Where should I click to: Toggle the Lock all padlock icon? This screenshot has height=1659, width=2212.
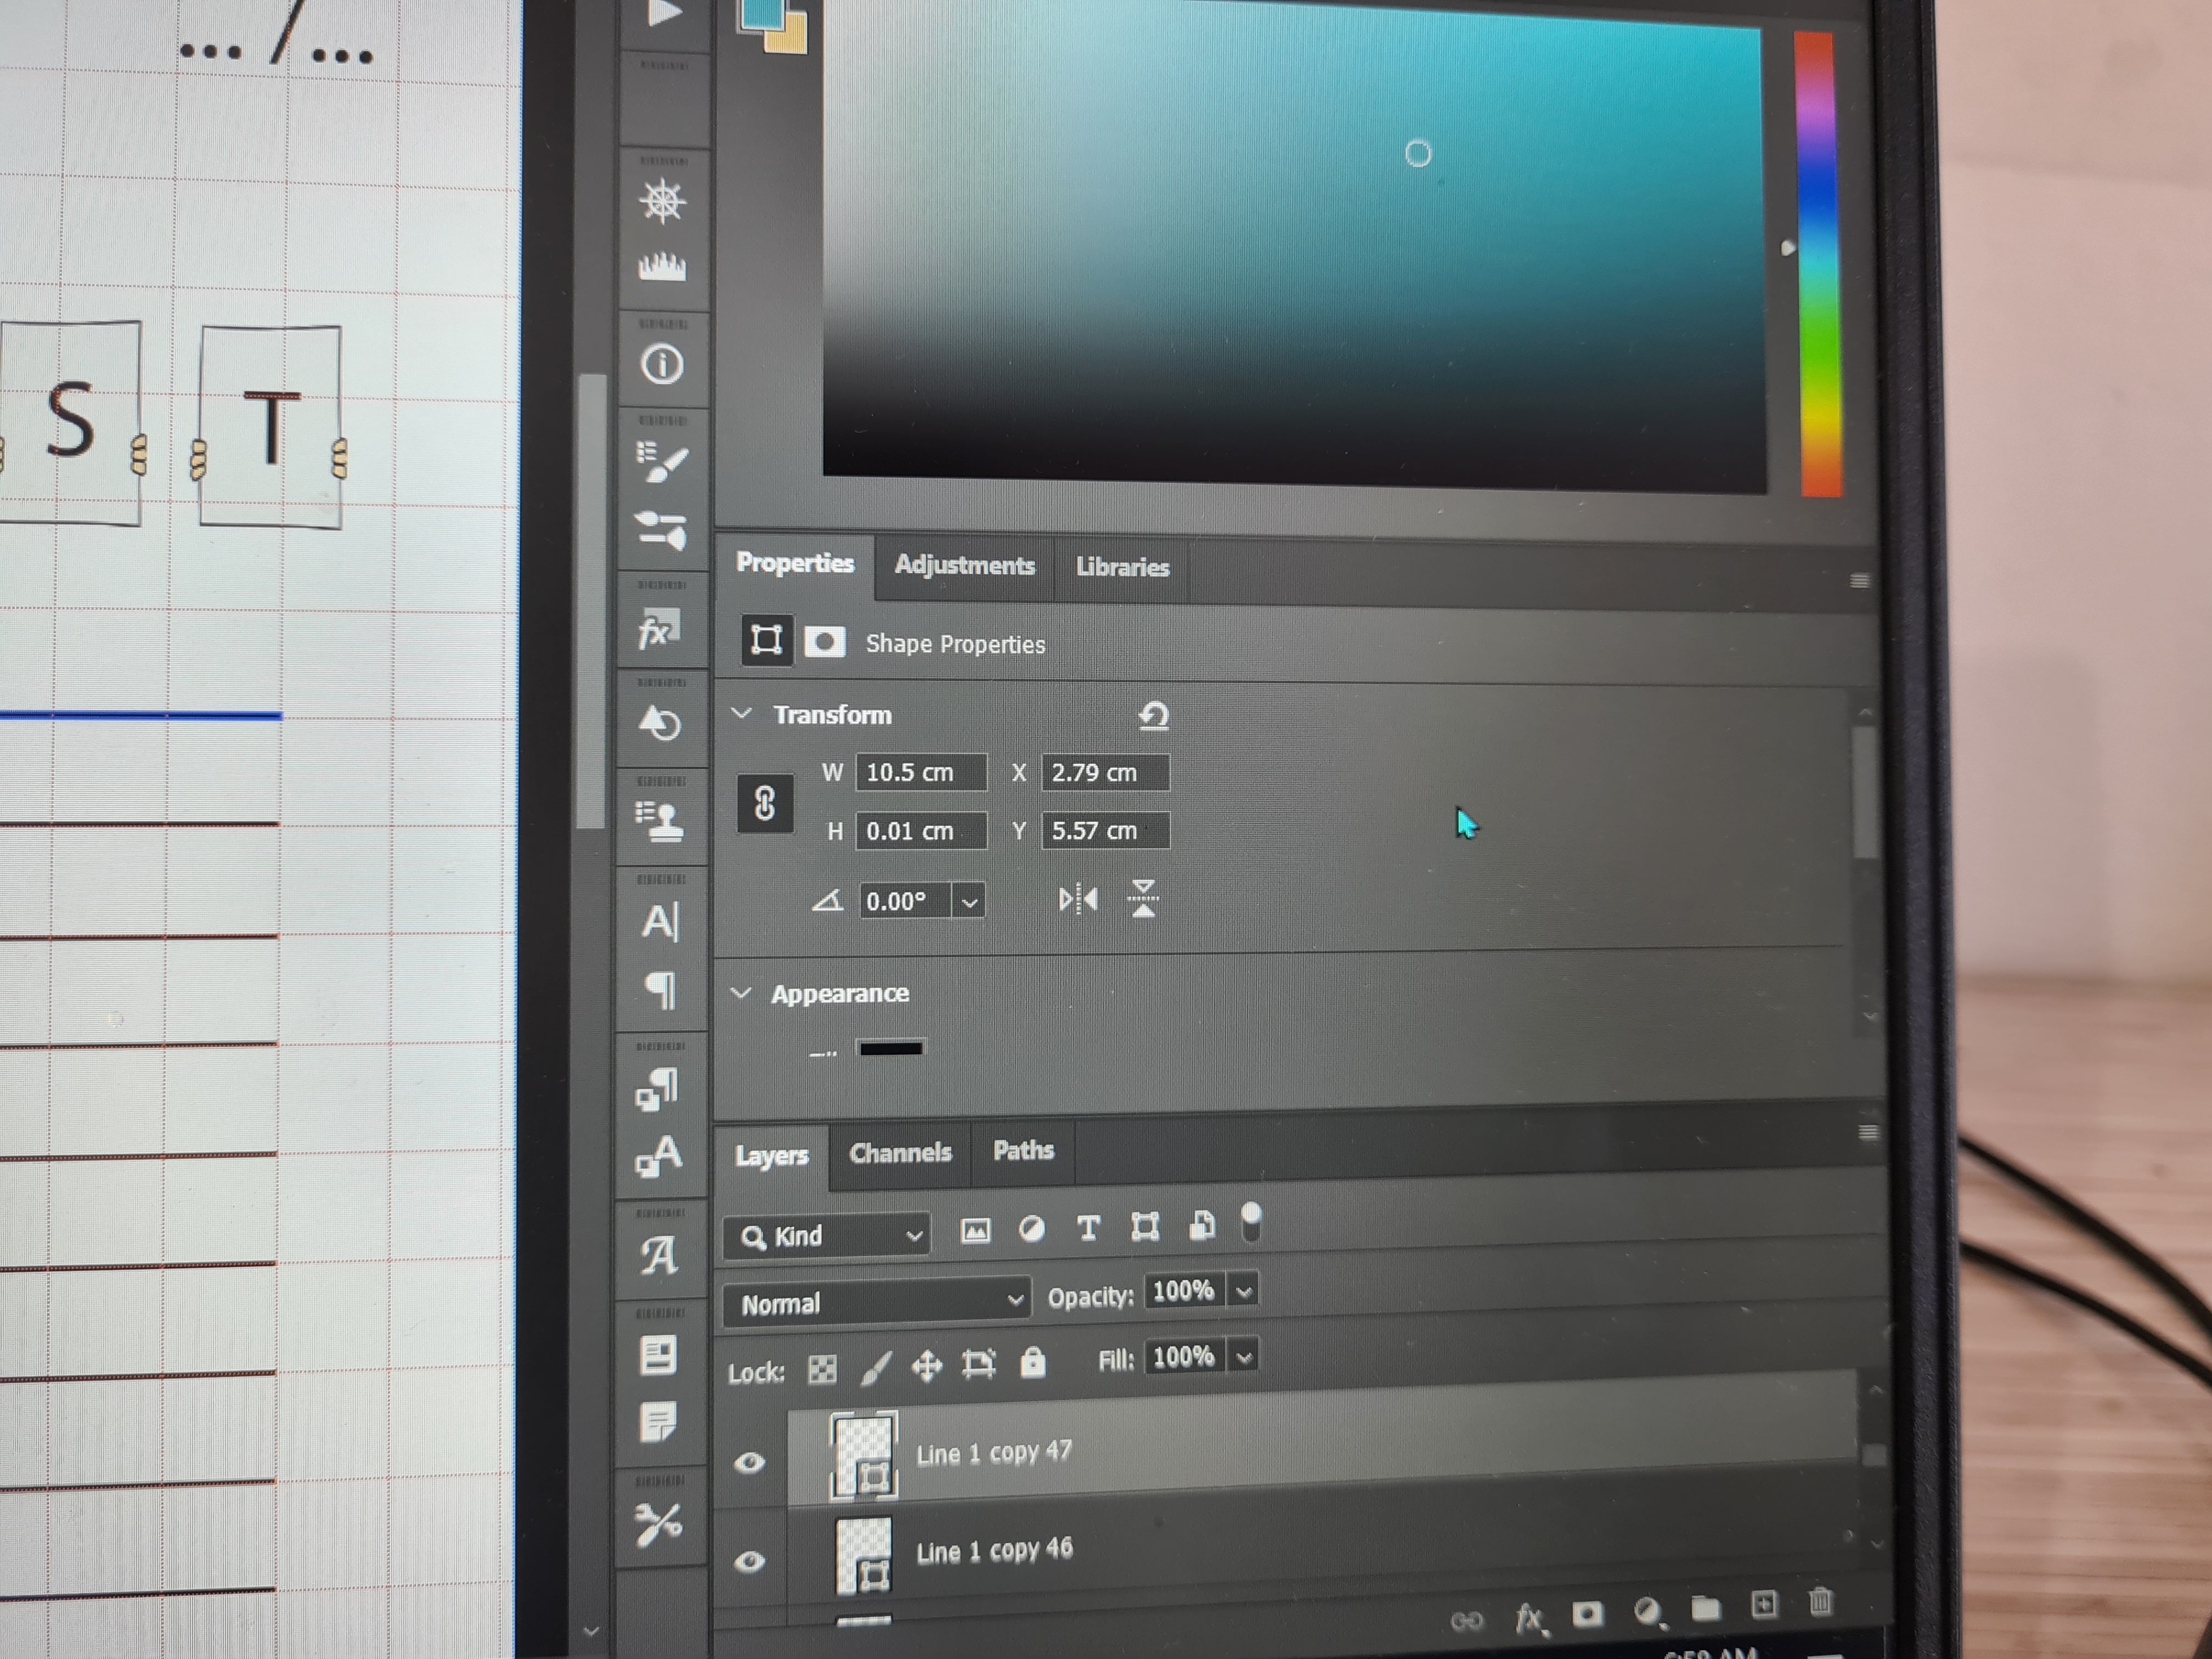tap(1032, 1363)
